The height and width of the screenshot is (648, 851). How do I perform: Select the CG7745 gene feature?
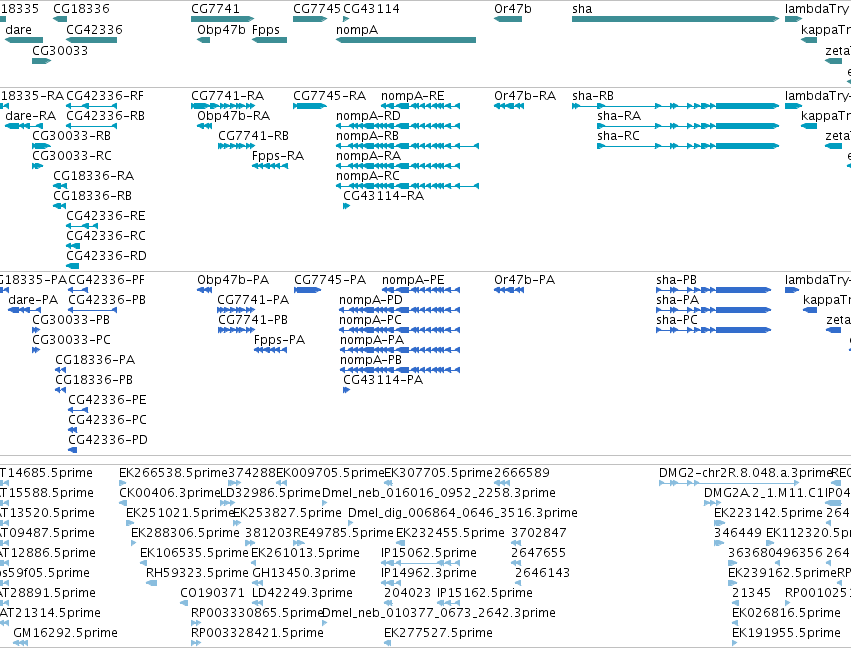pyautogui.click(x=310, y=19)
